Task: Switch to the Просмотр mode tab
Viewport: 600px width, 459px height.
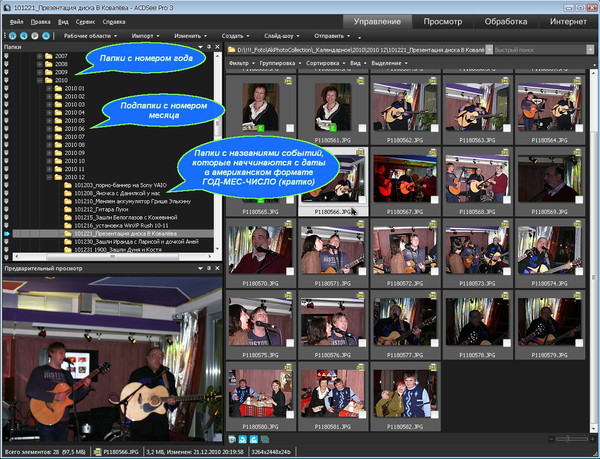Action: click(x=442, y=22)
